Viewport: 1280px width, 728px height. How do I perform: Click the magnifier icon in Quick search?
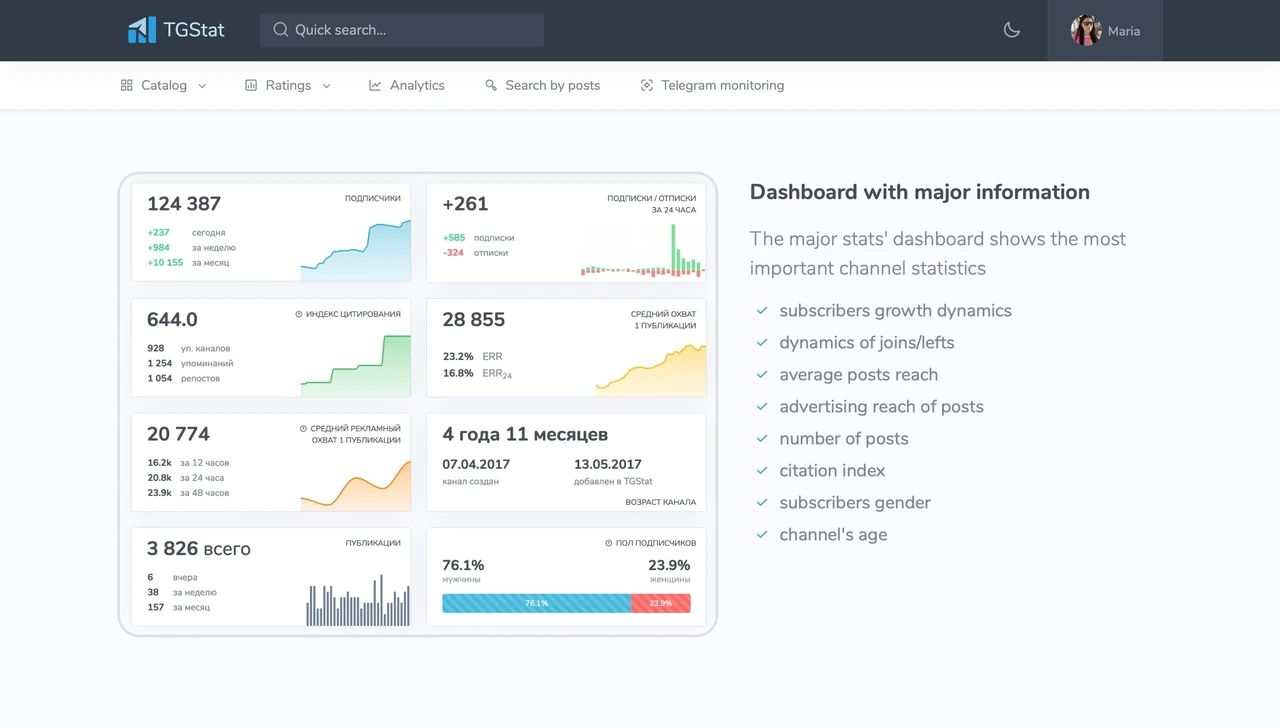pyautogui.click(x=281, y=30)
